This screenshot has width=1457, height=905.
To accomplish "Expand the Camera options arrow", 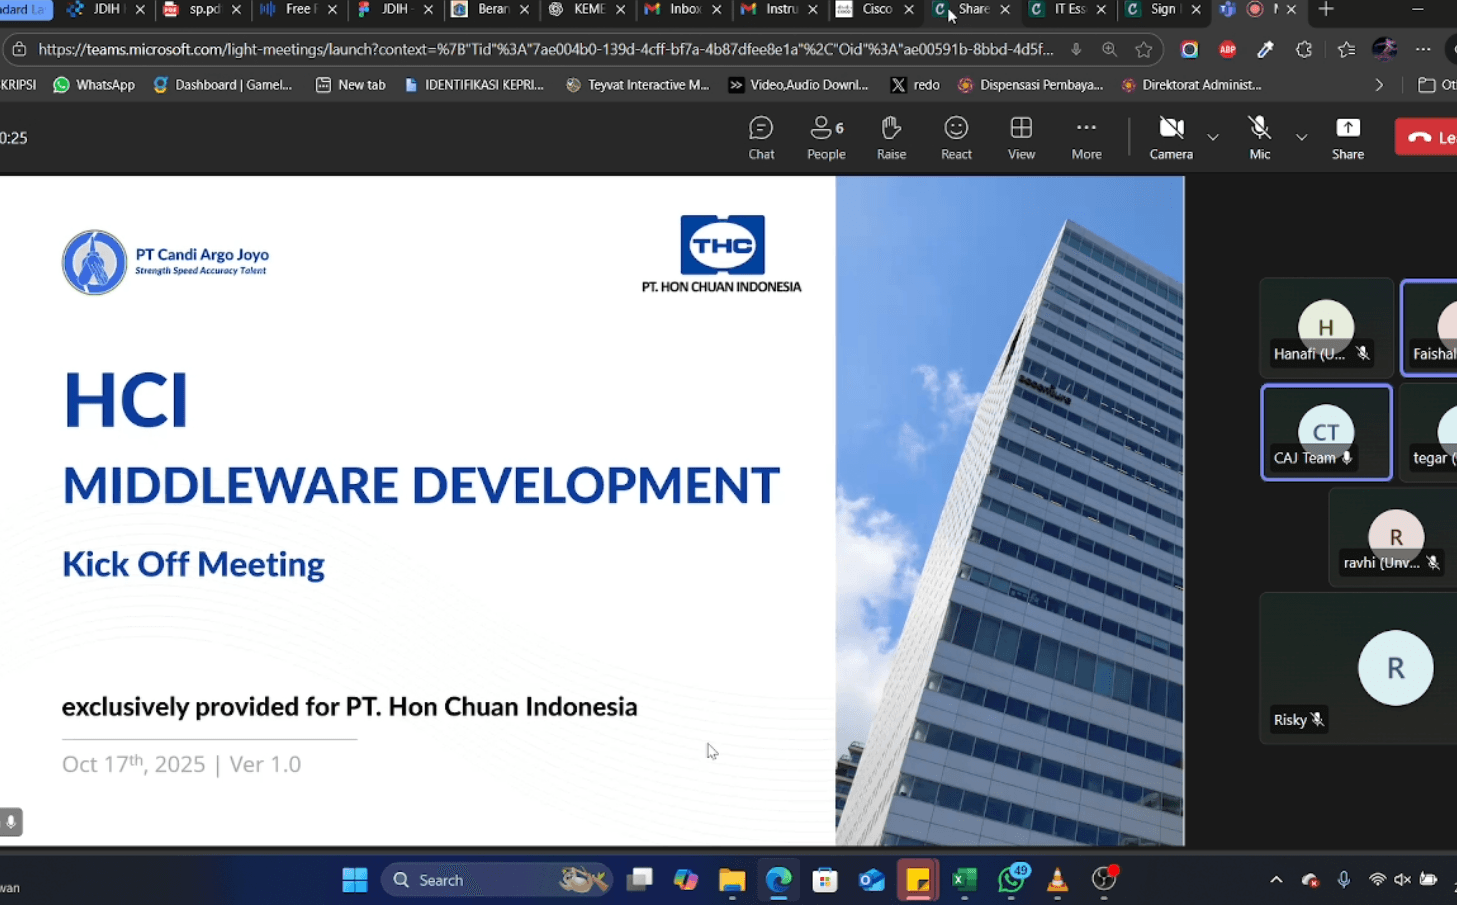I will [x=1213, y=137].
